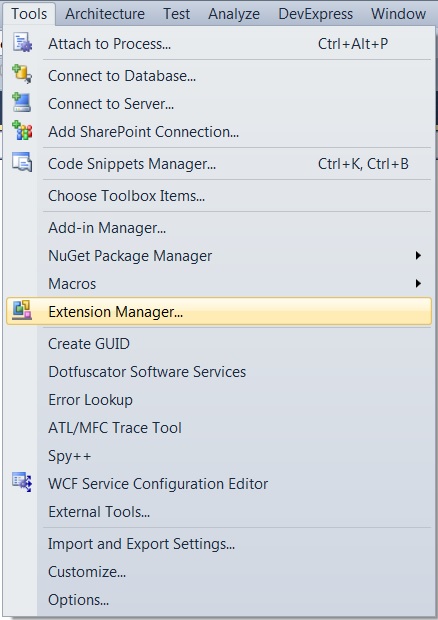Open the DevExpress menu
The width and height of the screenshot is (438, 620).
(315, 14)
